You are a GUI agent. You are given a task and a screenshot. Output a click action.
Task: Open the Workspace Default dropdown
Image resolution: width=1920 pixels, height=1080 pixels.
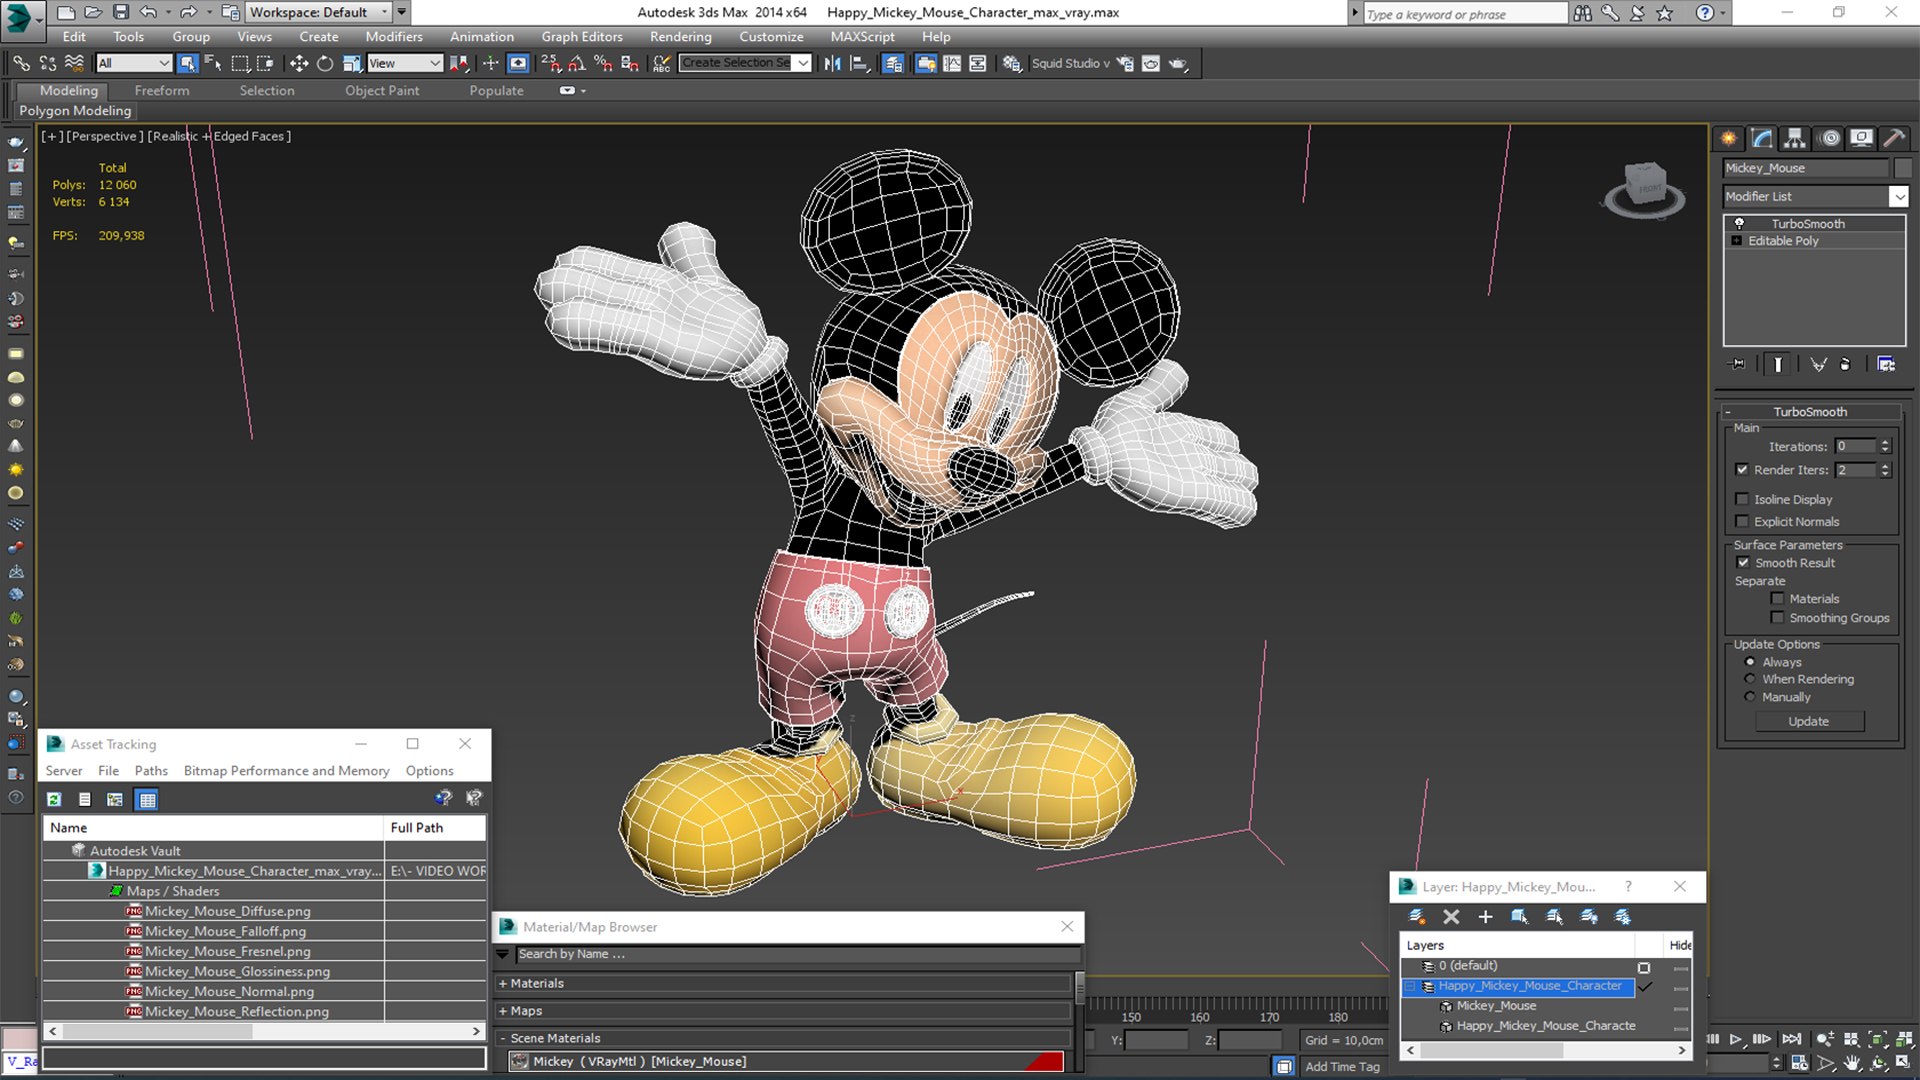pyautogui.click(x=319, y=12)
